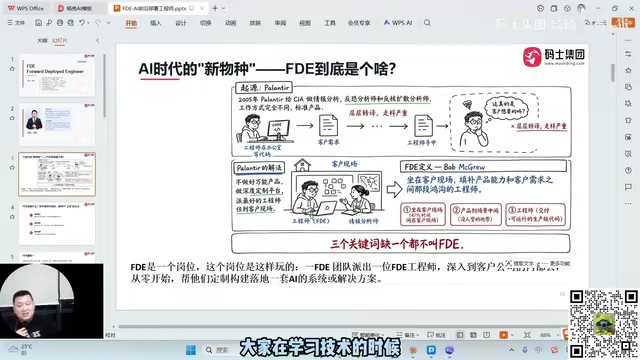The height and width of the screenshot is (360, 640).
Task: Select slide 1 thumbnail FDE Forward Deployed Engineer
Action: tap(57, 75)
